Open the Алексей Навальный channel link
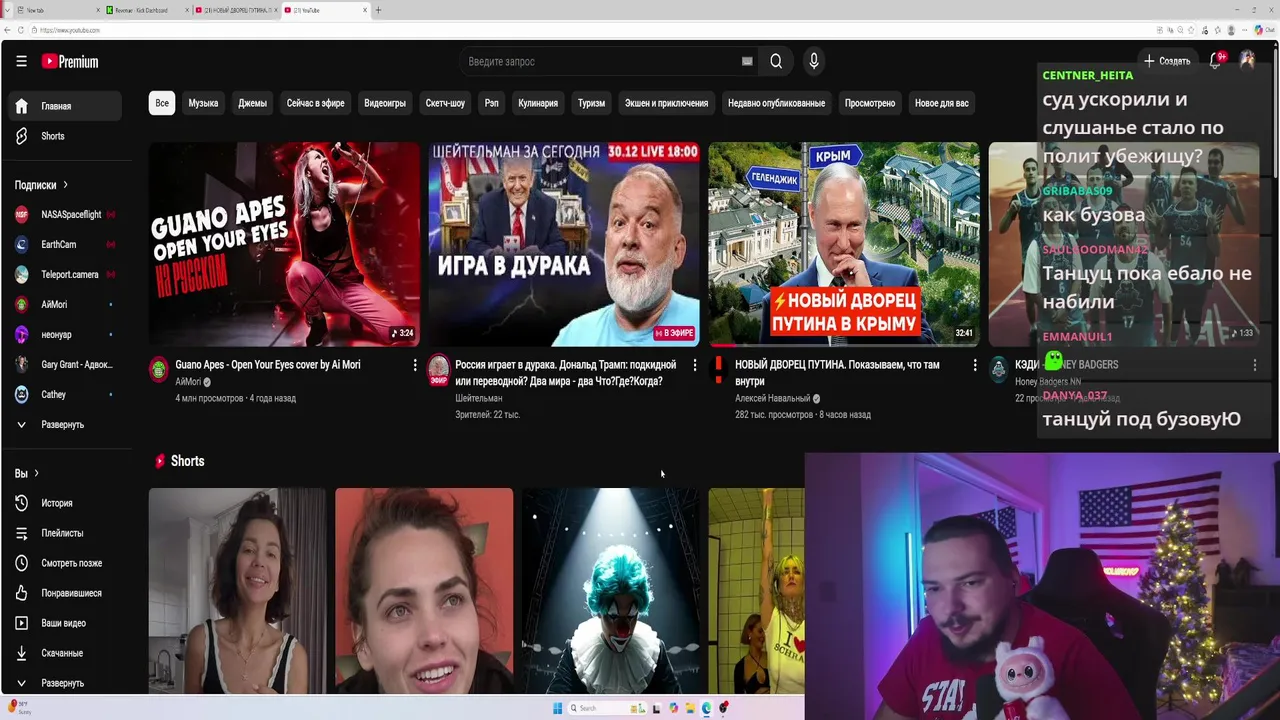This screenshot has height=720, width=1280. [772, 398]
